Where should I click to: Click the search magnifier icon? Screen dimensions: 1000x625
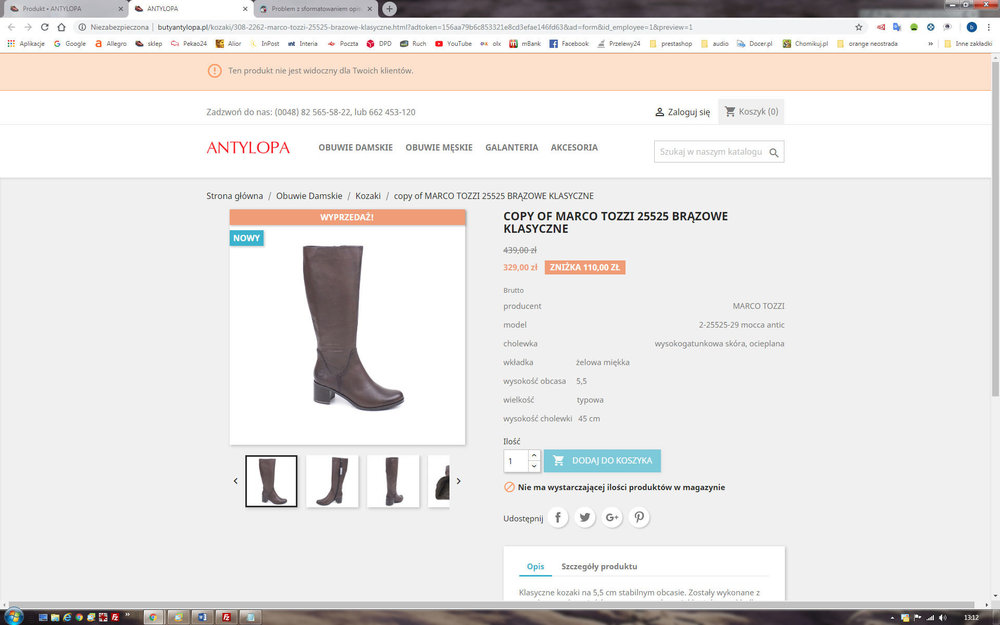774,152
